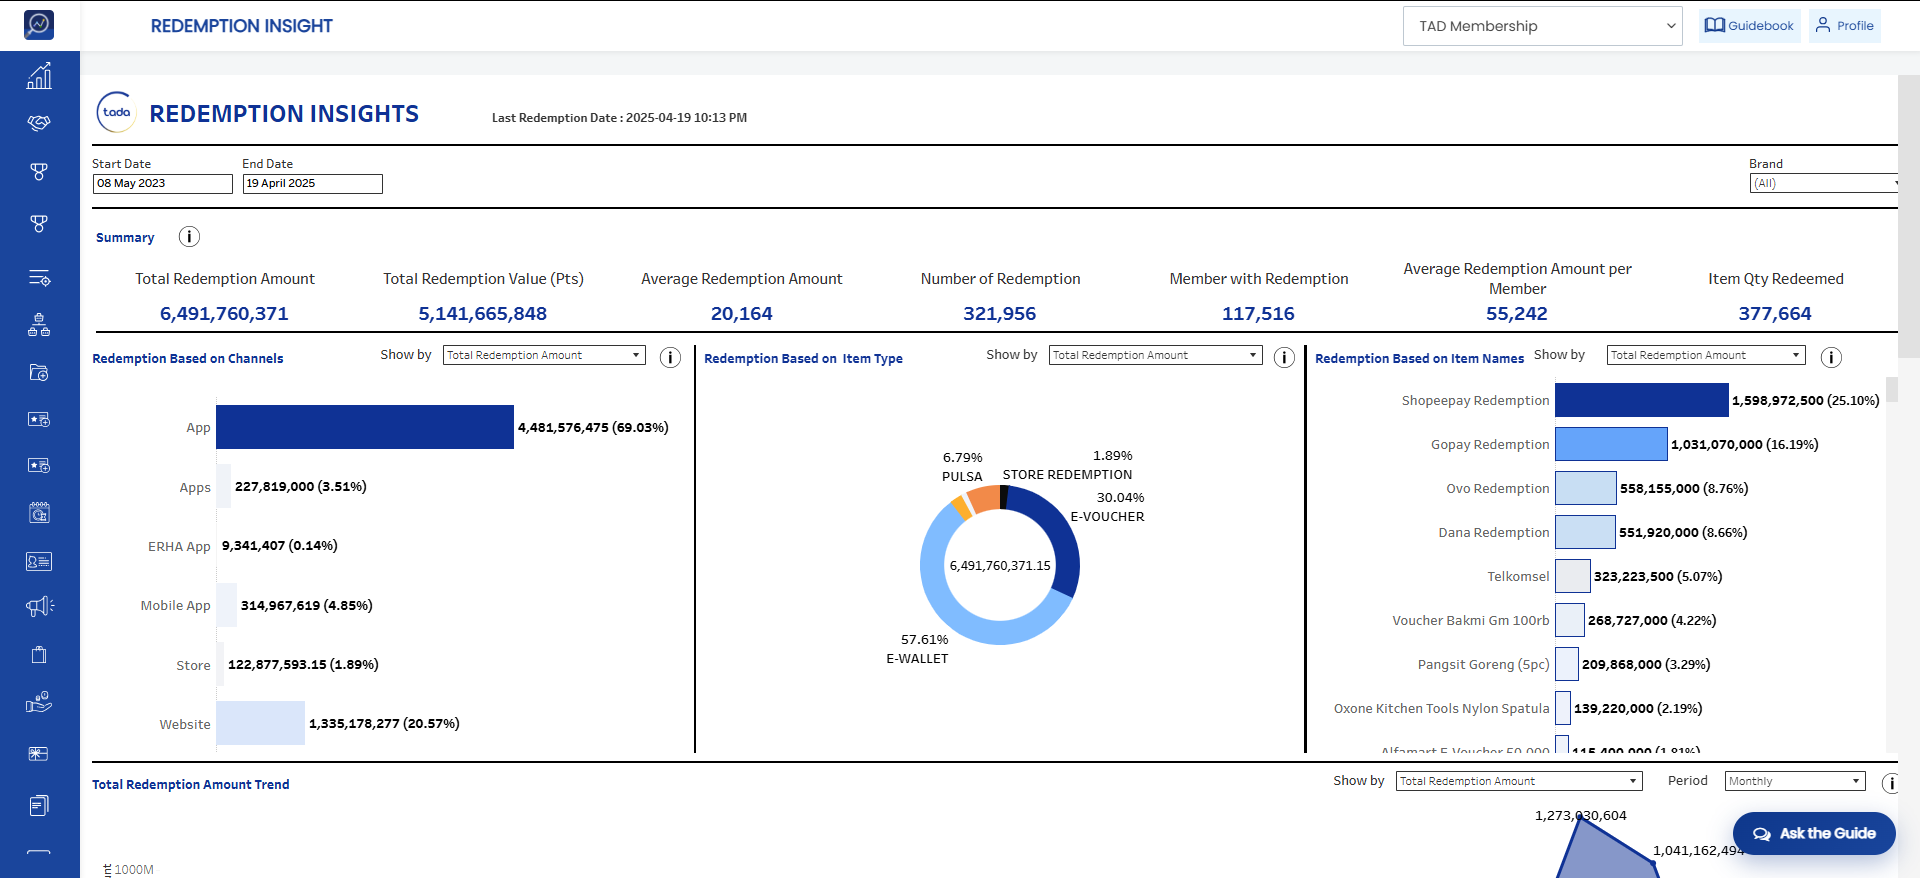Image resolution: width=1920 pixels, height=878 pixels.
Task: Click the info icon beside Summary
Action: point(189,237)
